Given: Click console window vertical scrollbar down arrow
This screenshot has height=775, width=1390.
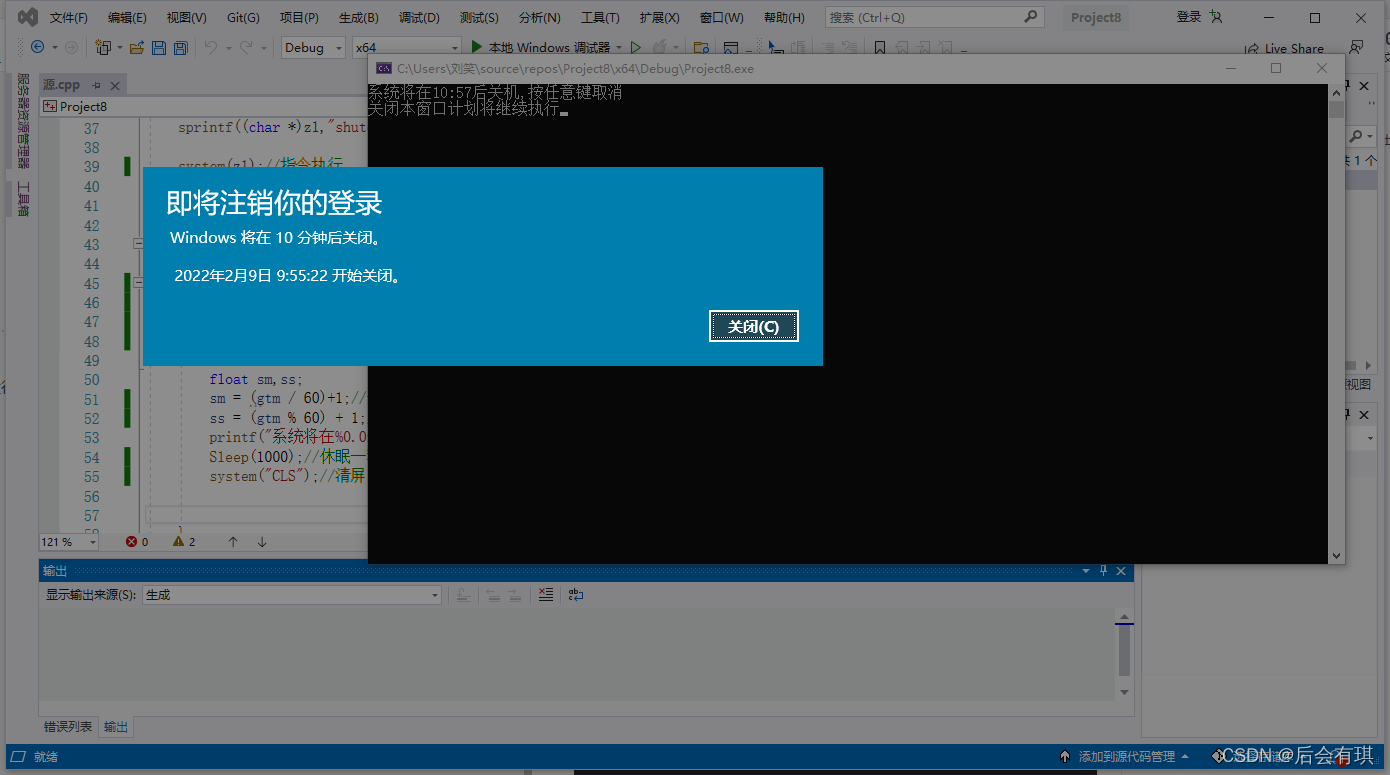Looking at the screenshot, I should pyautogui.click(x=1336, y=555).
